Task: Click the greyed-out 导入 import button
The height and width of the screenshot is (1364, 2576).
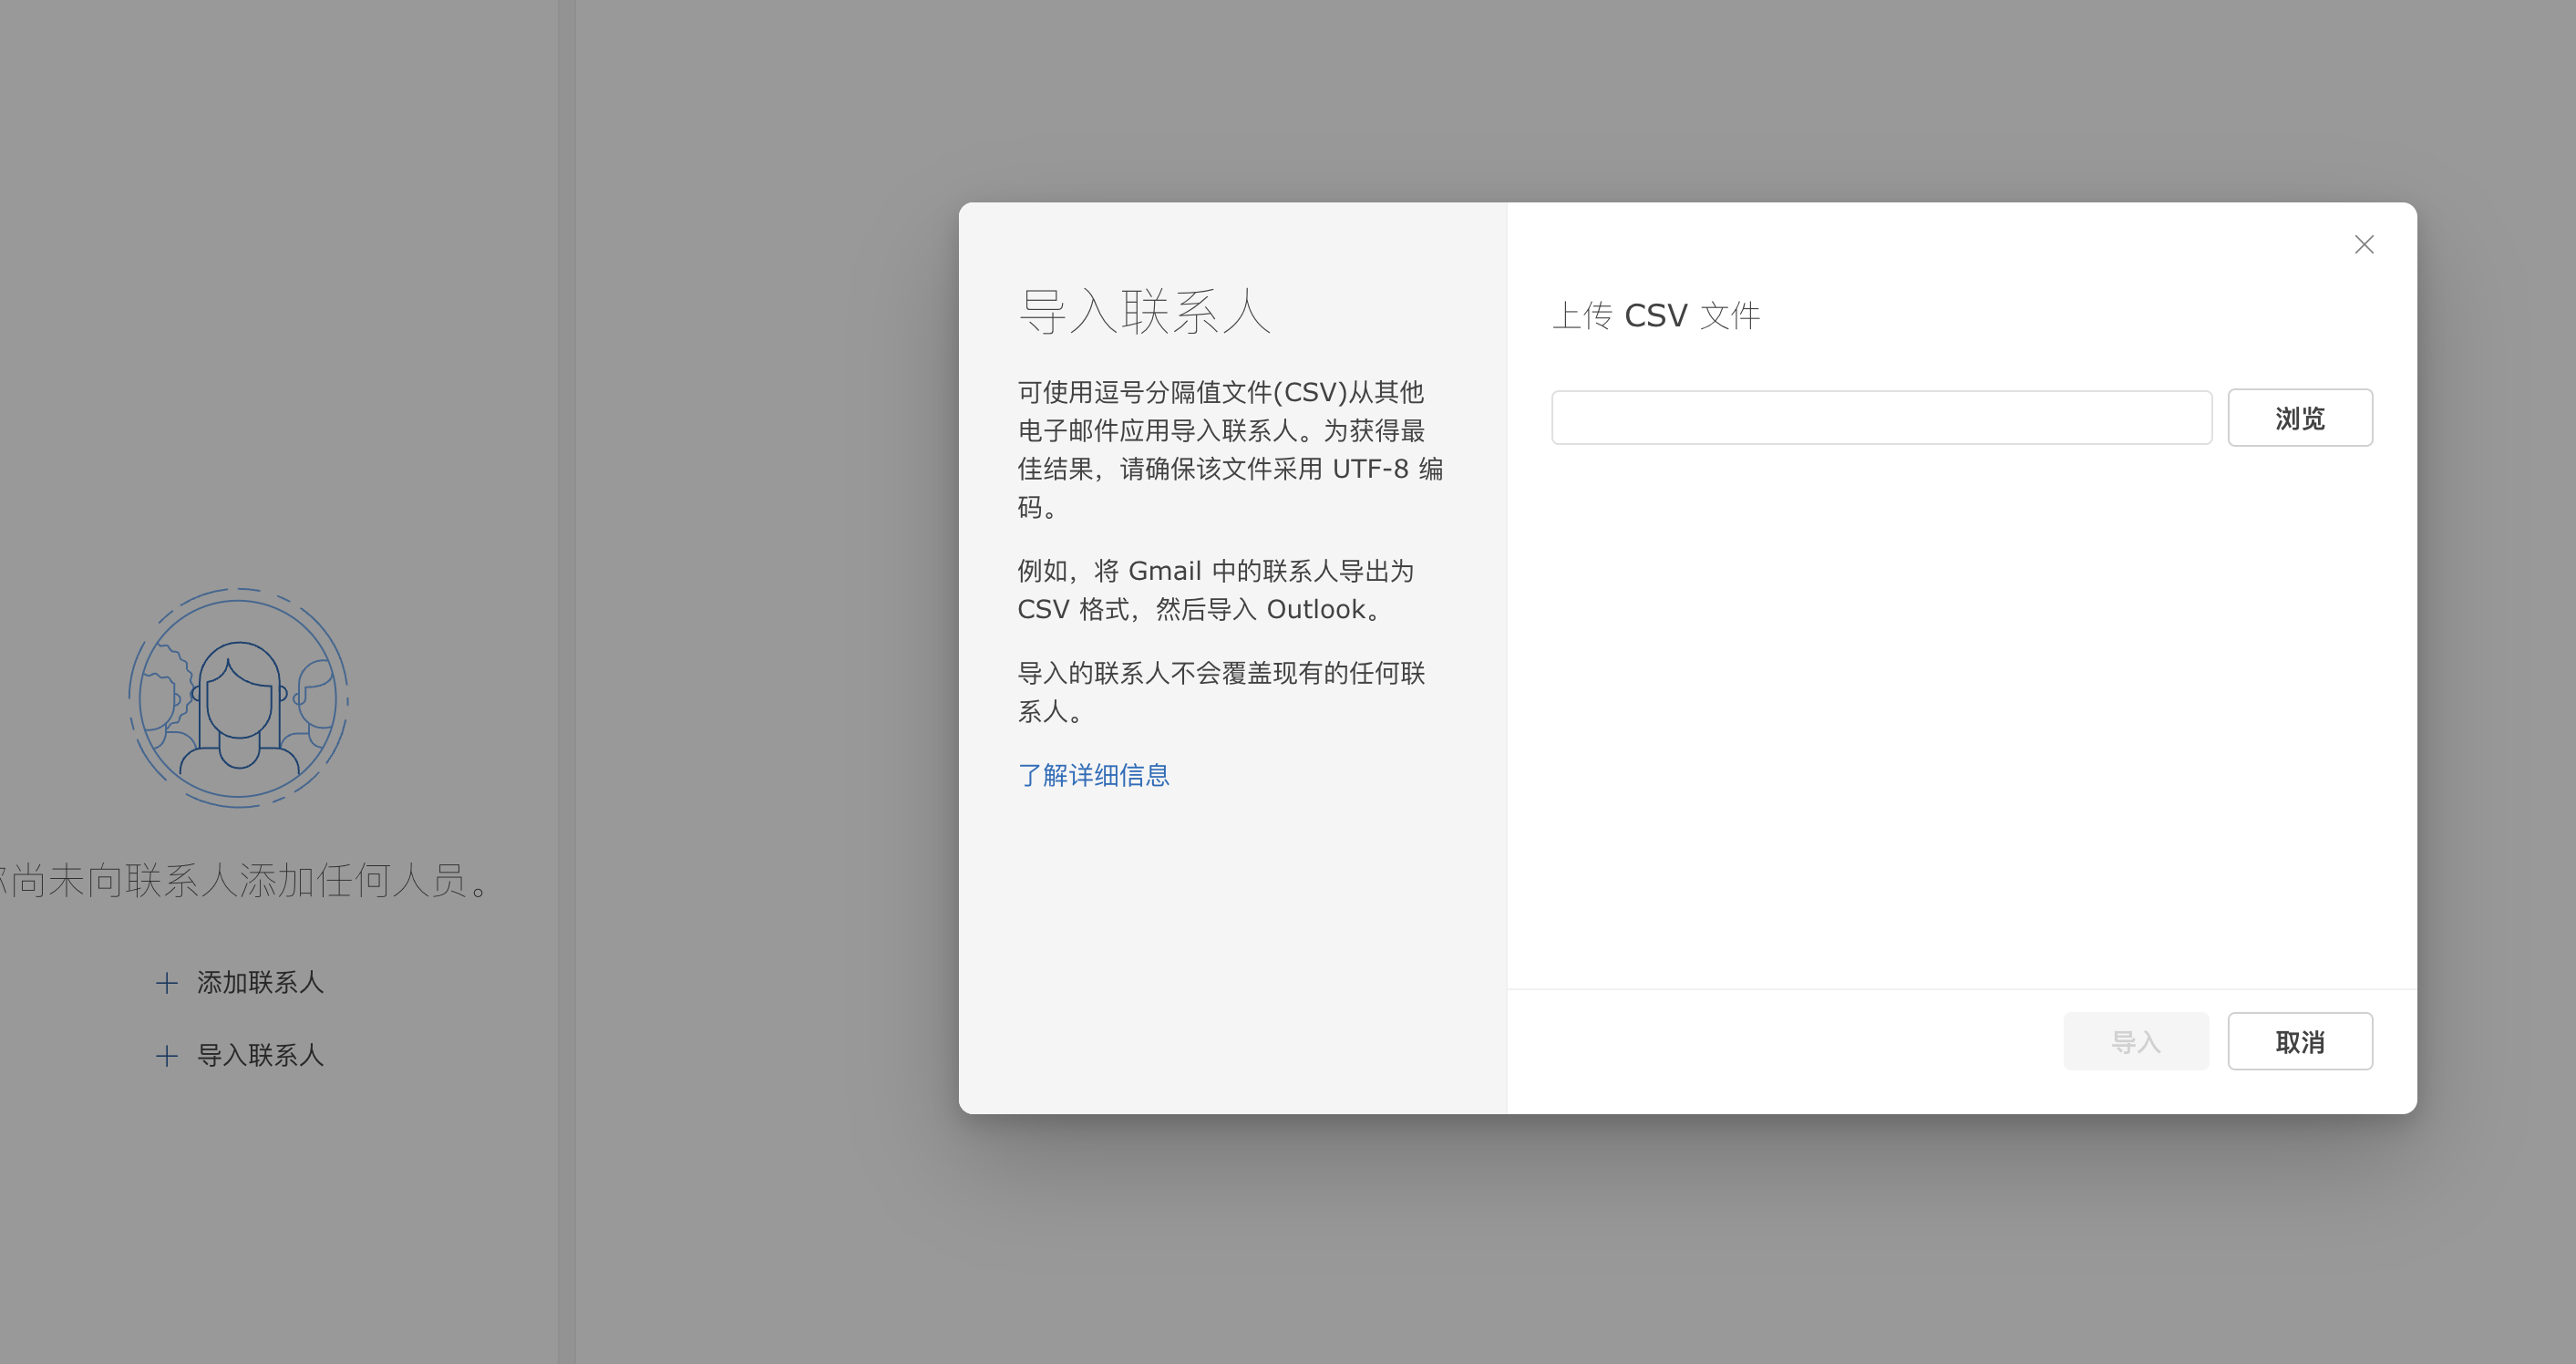Action: pos(2136,1041)
